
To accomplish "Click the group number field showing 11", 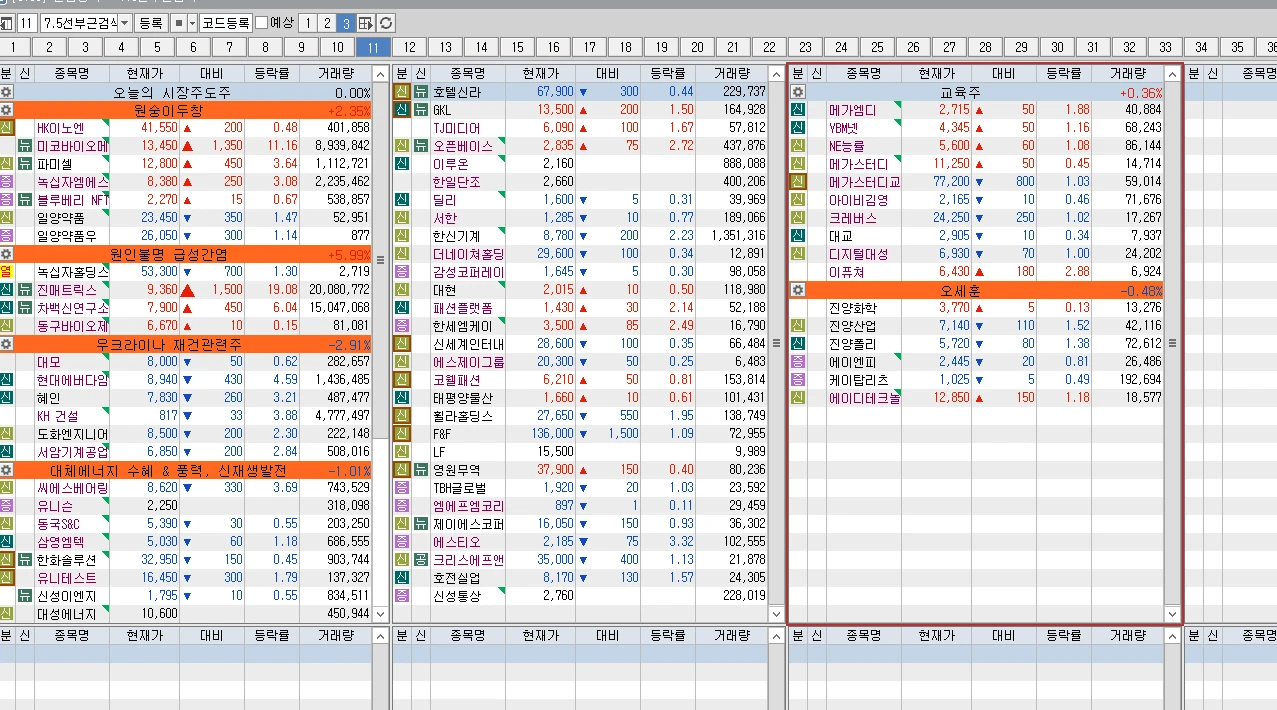I will [27, 22].
